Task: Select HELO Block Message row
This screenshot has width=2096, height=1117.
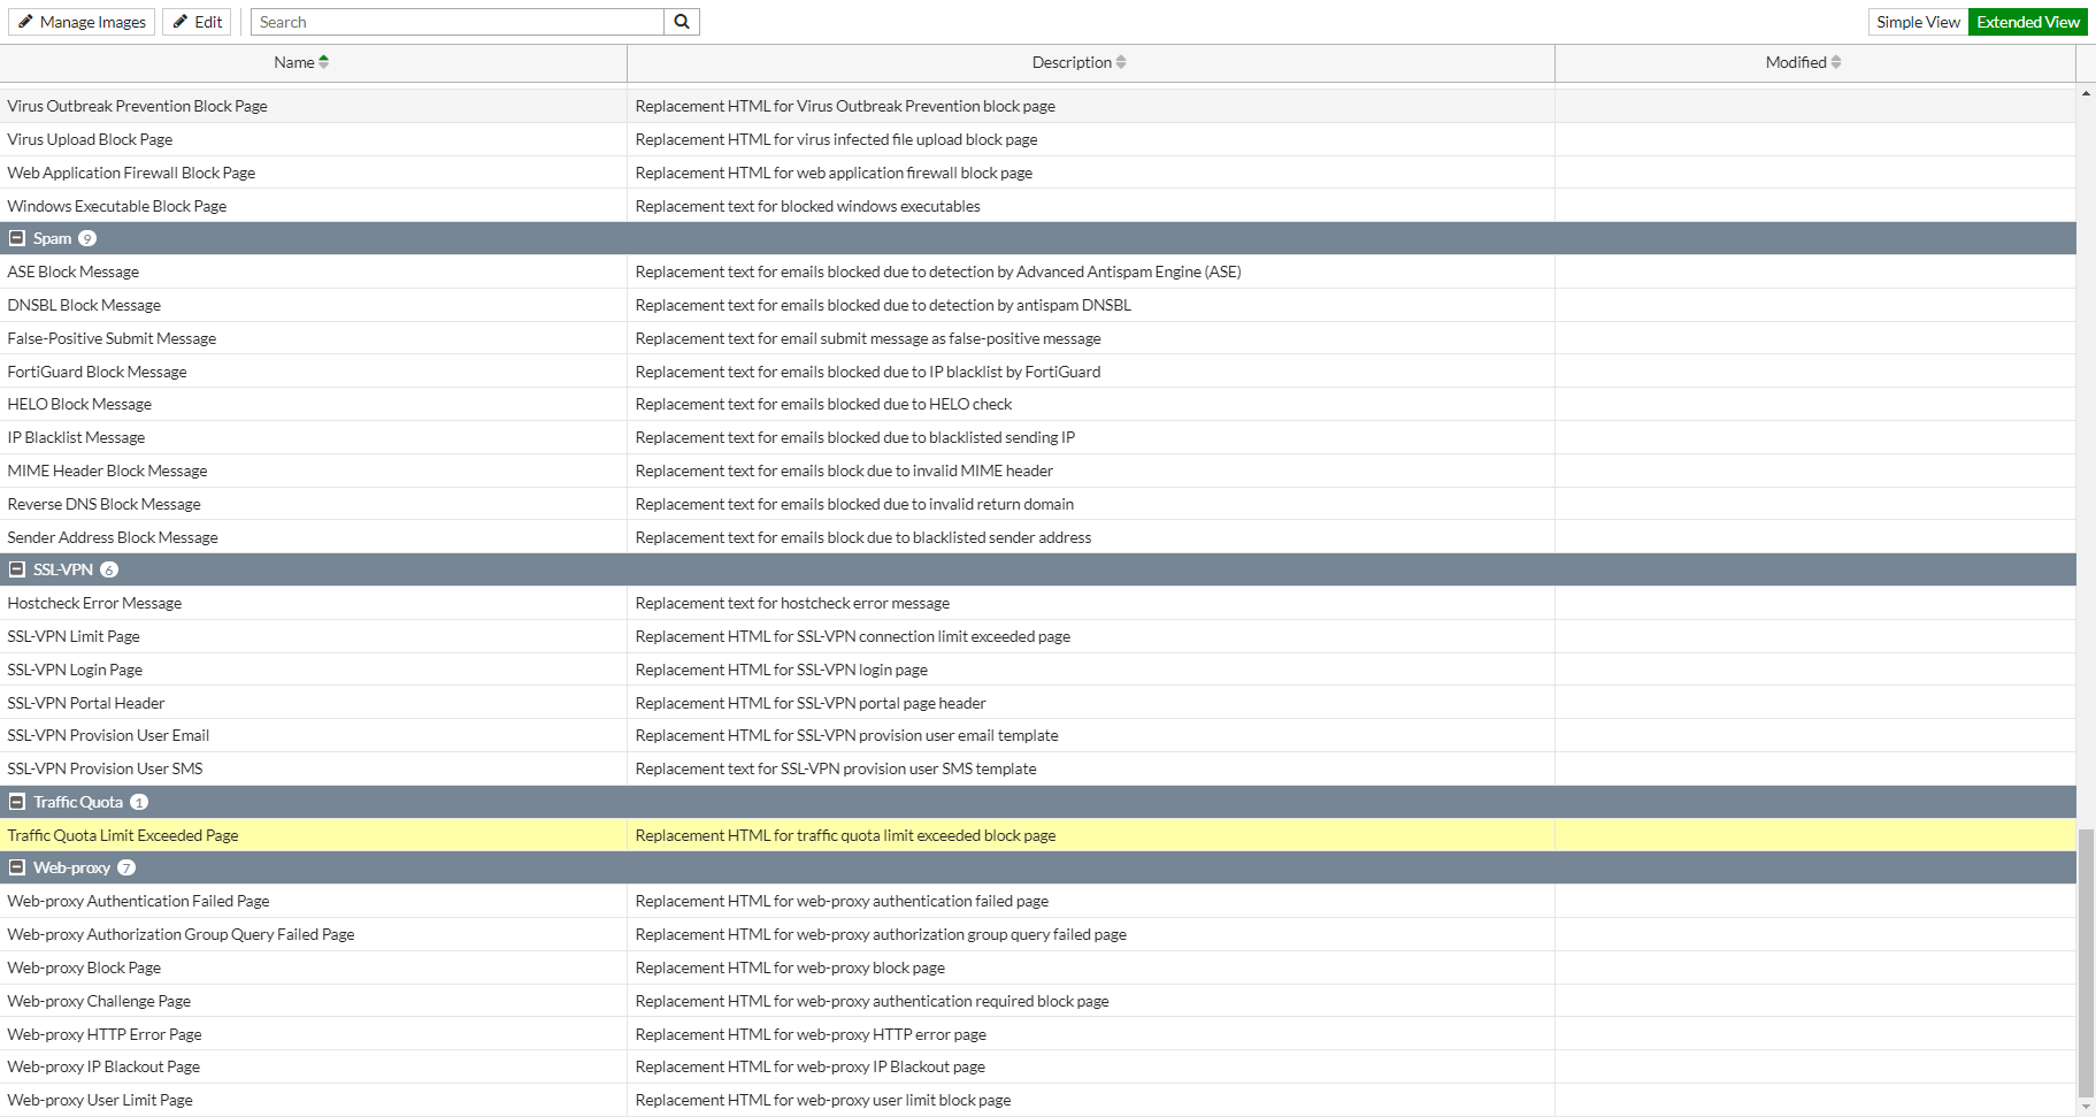Action: [x=80, y=404]
